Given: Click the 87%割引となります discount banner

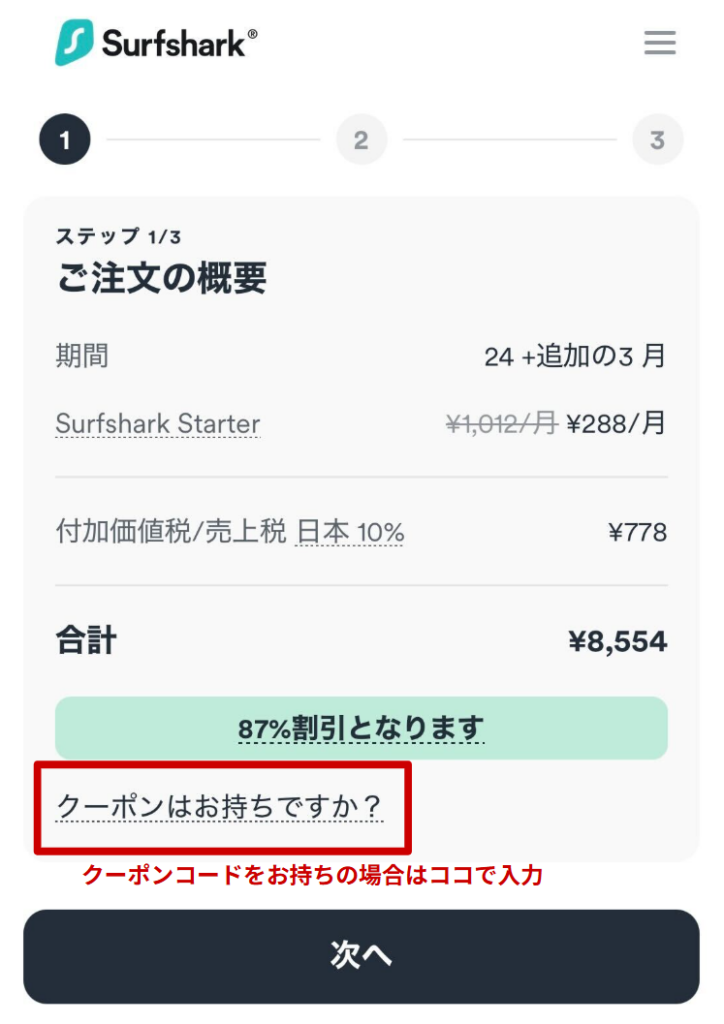Looking at the screenshot, I should pos(361,728).
